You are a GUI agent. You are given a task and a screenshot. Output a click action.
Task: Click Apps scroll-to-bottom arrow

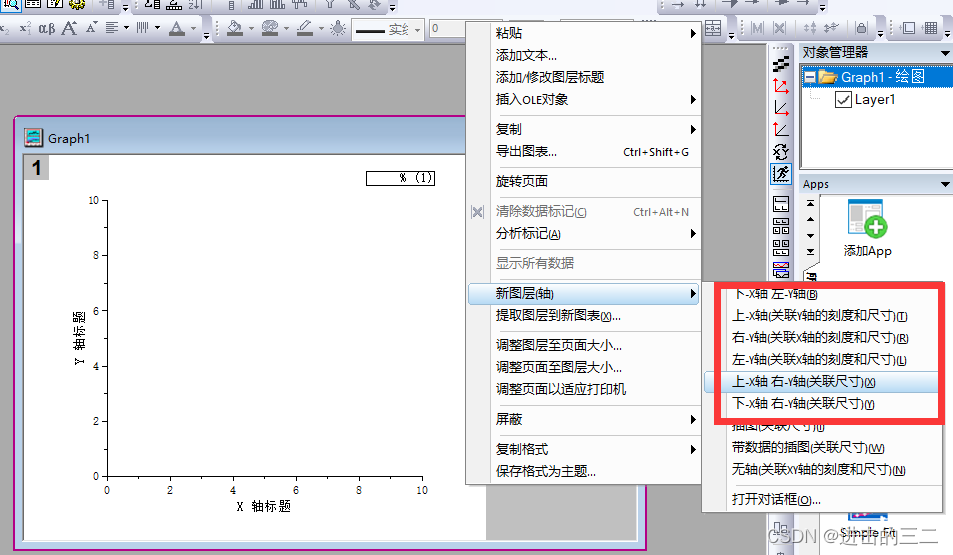(810, 251)
